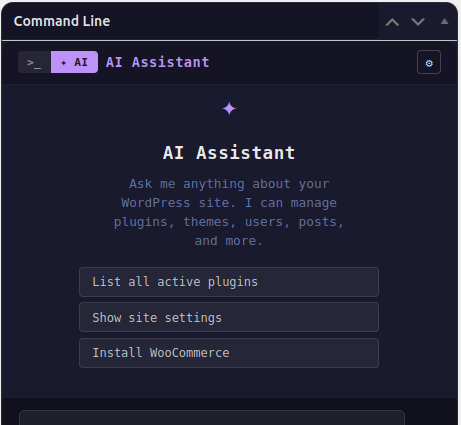The height and width of the screenshot is (425, 461).
Task: Move Command Line widget down
Action: [x=418, y=22]
